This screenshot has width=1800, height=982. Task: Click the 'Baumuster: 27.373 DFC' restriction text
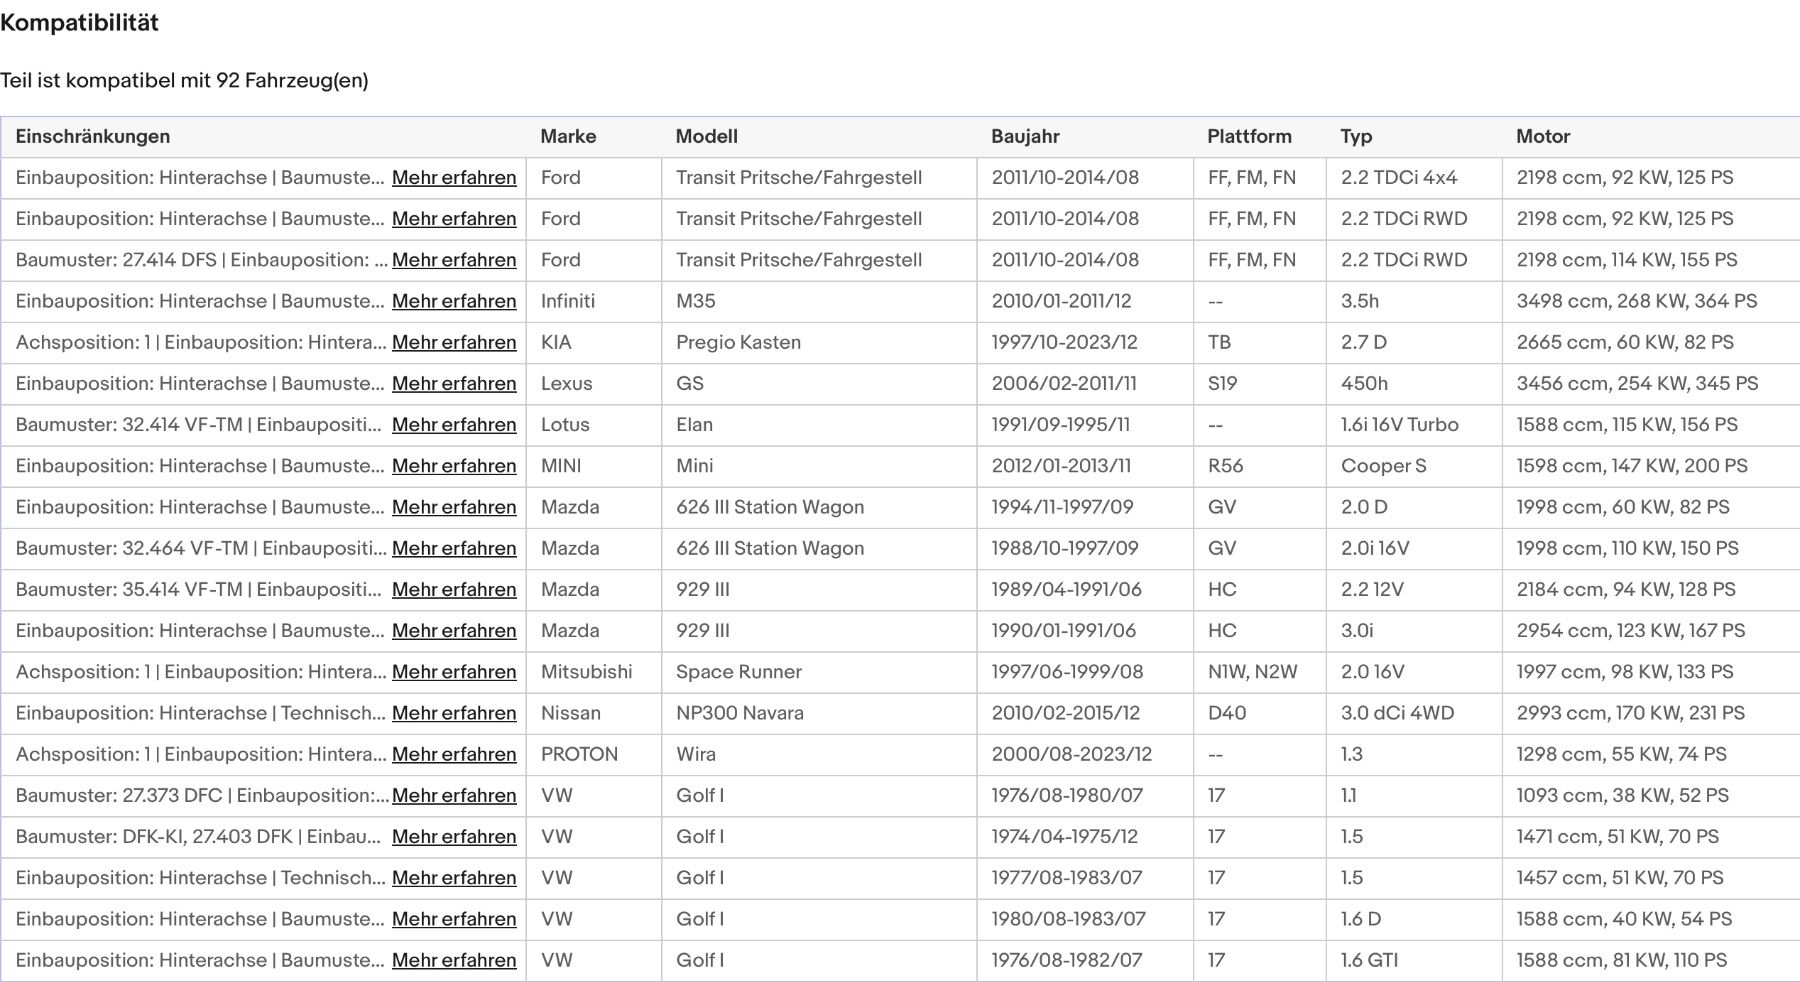click(200, 795)
